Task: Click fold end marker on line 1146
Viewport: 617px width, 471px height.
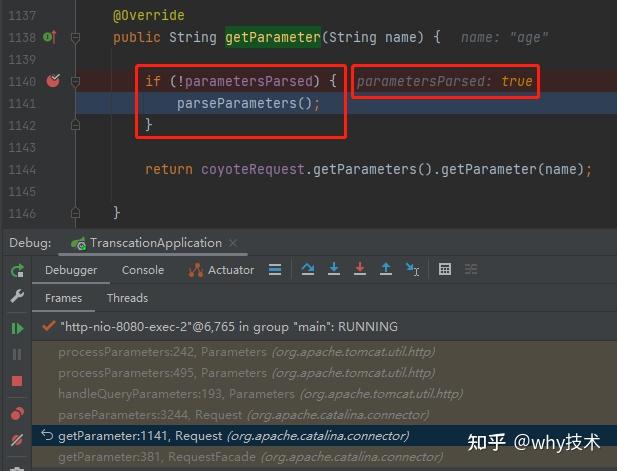Action: coord(75,213)
